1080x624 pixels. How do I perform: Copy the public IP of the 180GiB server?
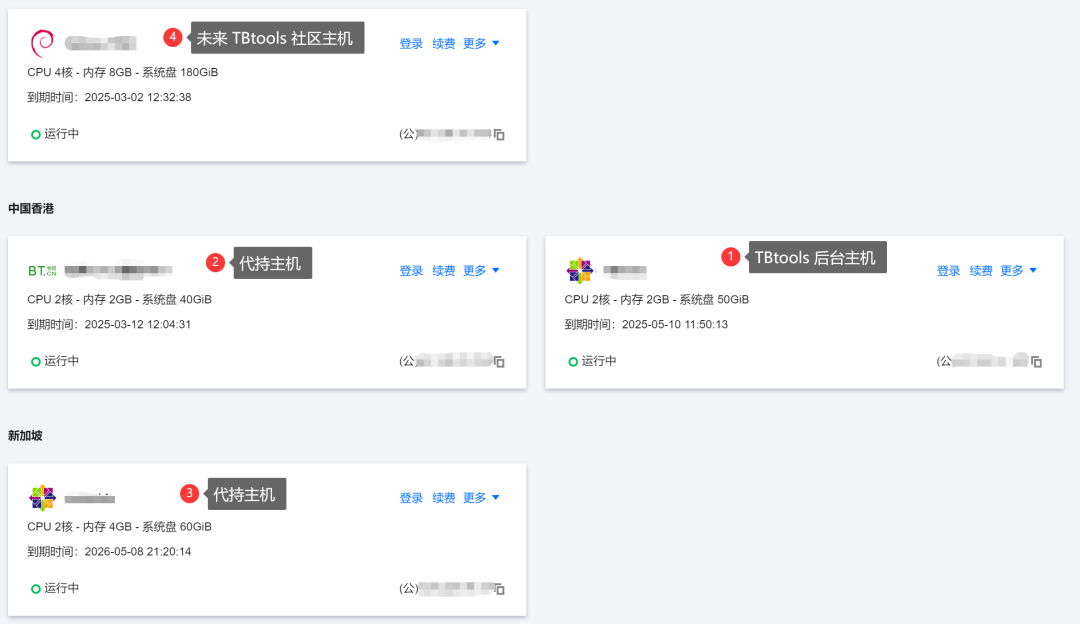500,135
